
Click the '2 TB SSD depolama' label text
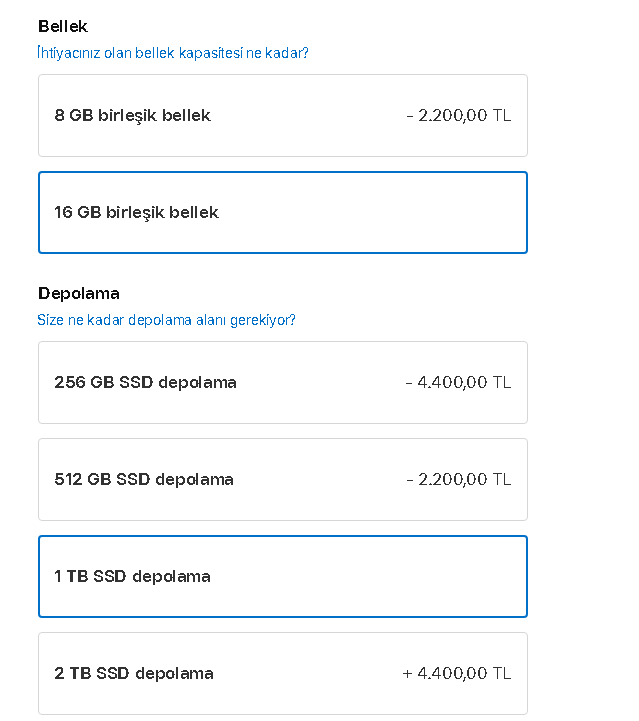click(x=134, y=674)
